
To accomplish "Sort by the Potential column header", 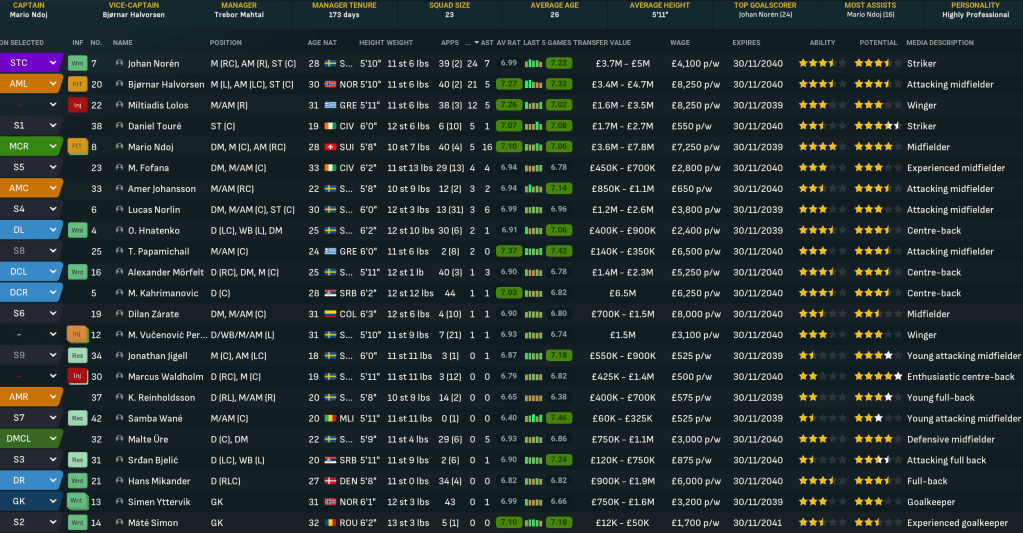I will [878, 43].
